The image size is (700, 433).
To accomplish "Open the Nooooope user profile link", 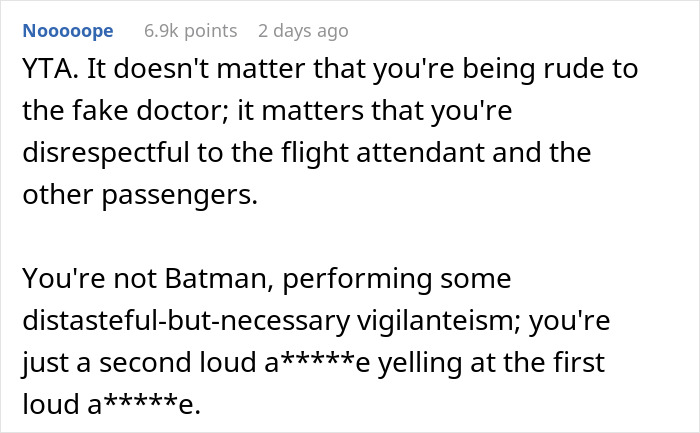I will coord(67,31).
